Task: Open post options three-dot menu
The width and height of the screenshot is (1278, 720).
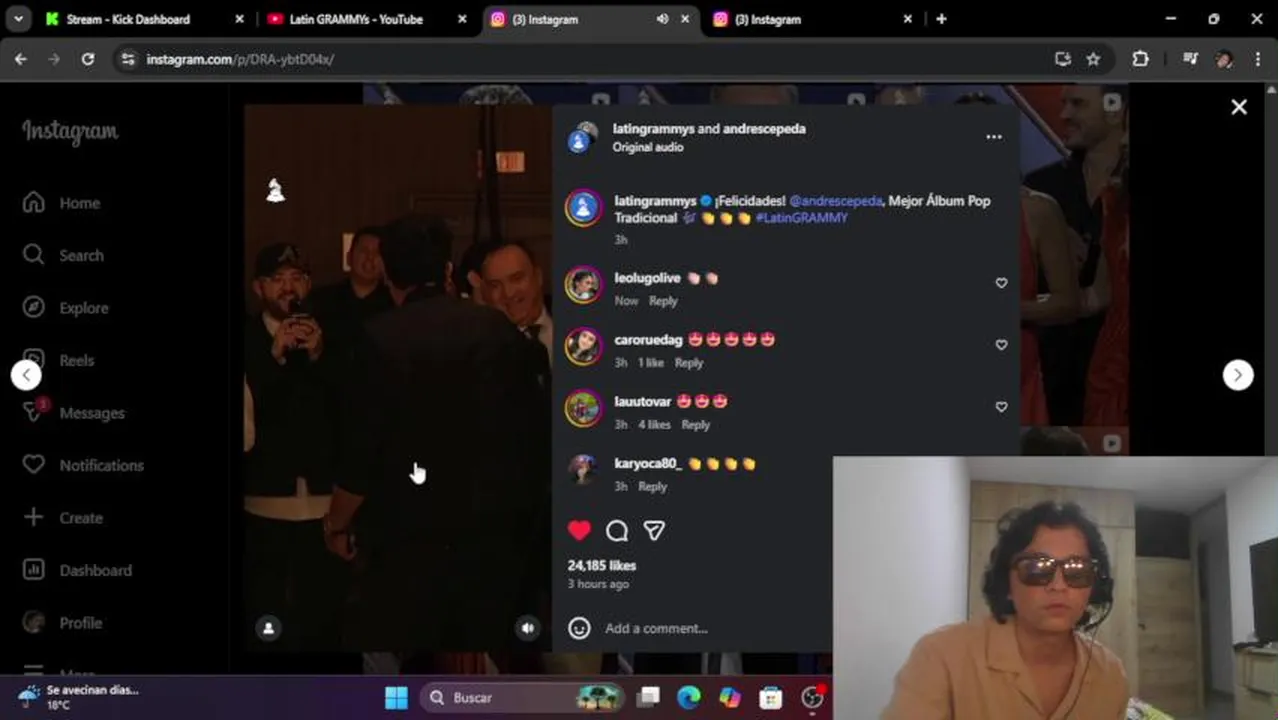Action: click(993, 137)
